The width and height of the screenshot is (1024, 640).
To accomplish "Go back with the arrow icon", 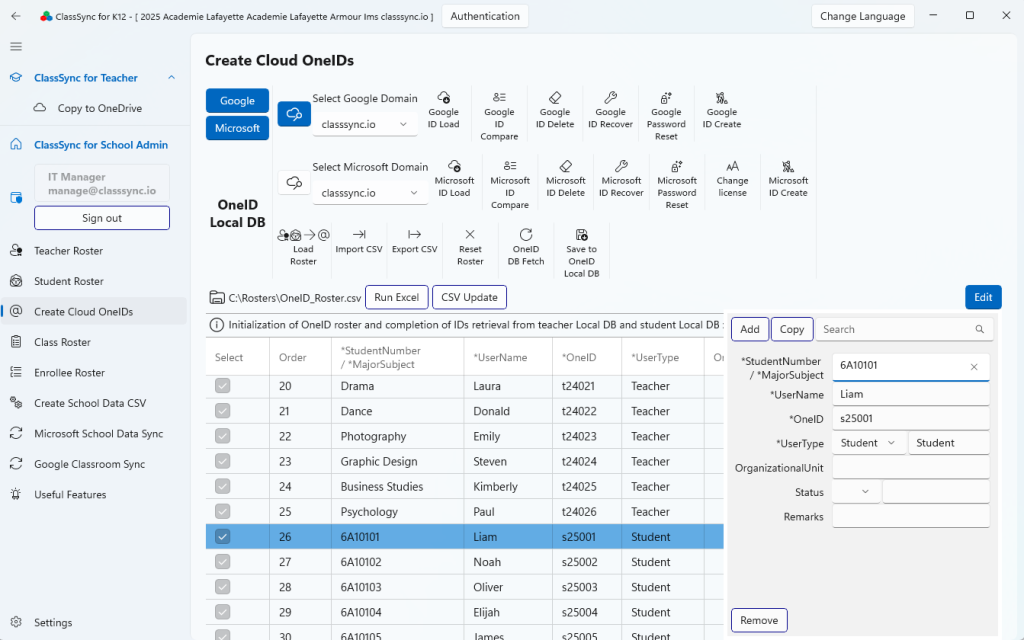I will coord(16,16).
